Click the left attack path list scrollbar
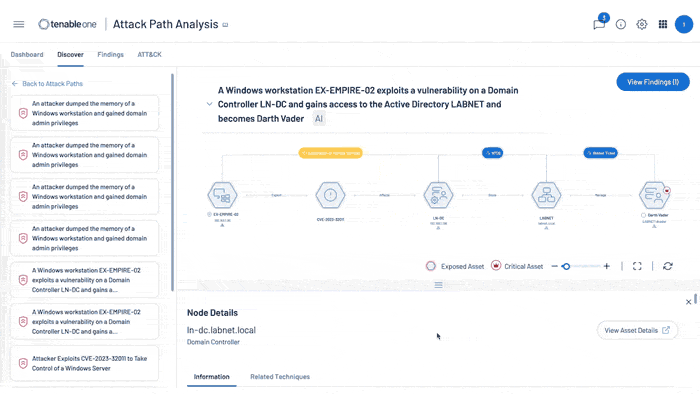The image size is (700, 394). click(x=172, y=182)
